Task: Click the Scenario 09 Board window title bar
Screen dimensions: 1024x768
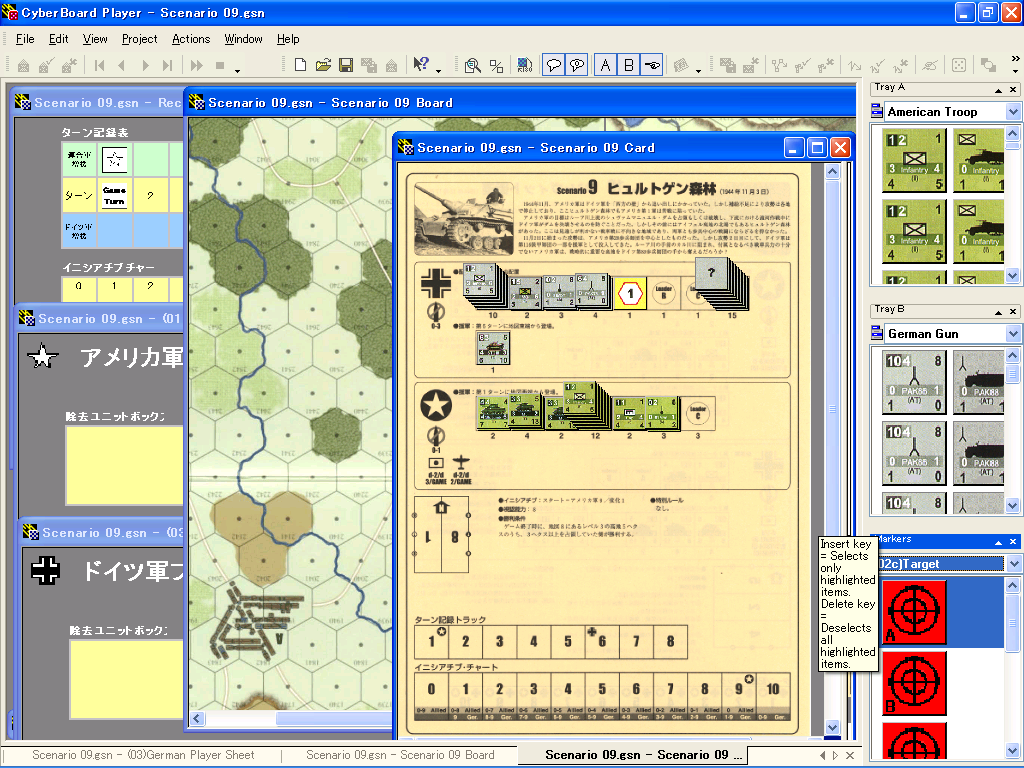Action: [520, 103]
